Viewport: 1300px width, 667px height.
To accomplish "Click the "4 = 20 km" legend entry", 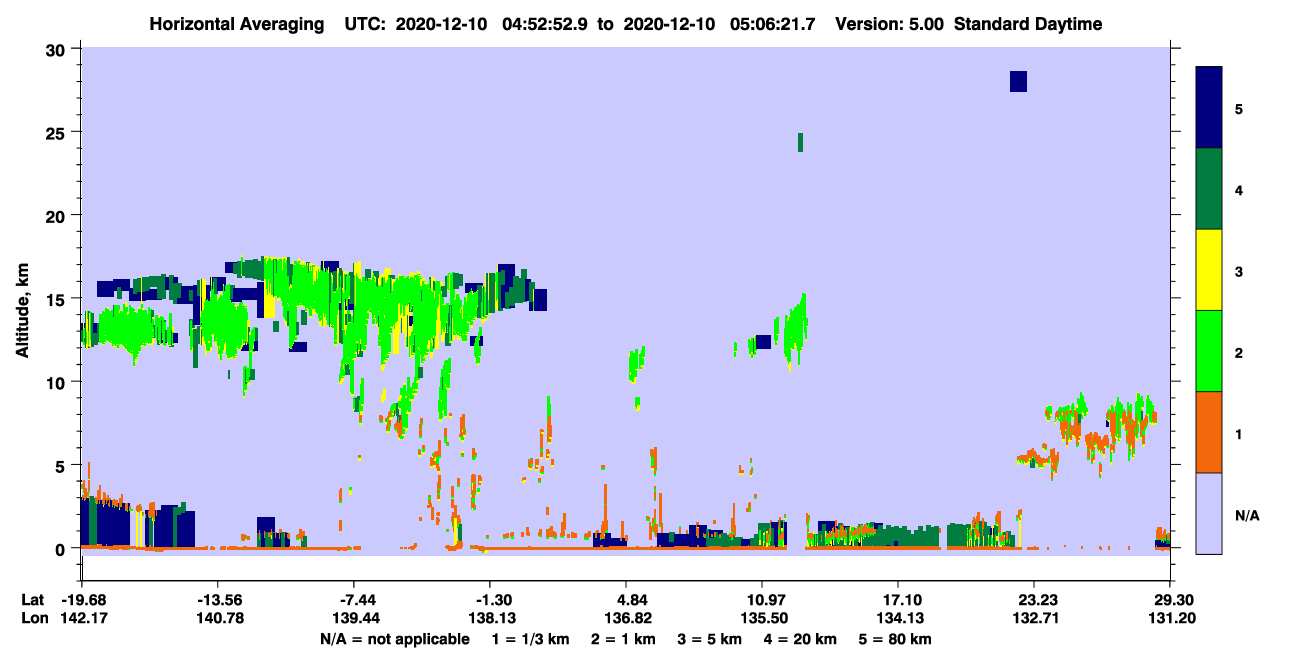I will tap(798, 639).
